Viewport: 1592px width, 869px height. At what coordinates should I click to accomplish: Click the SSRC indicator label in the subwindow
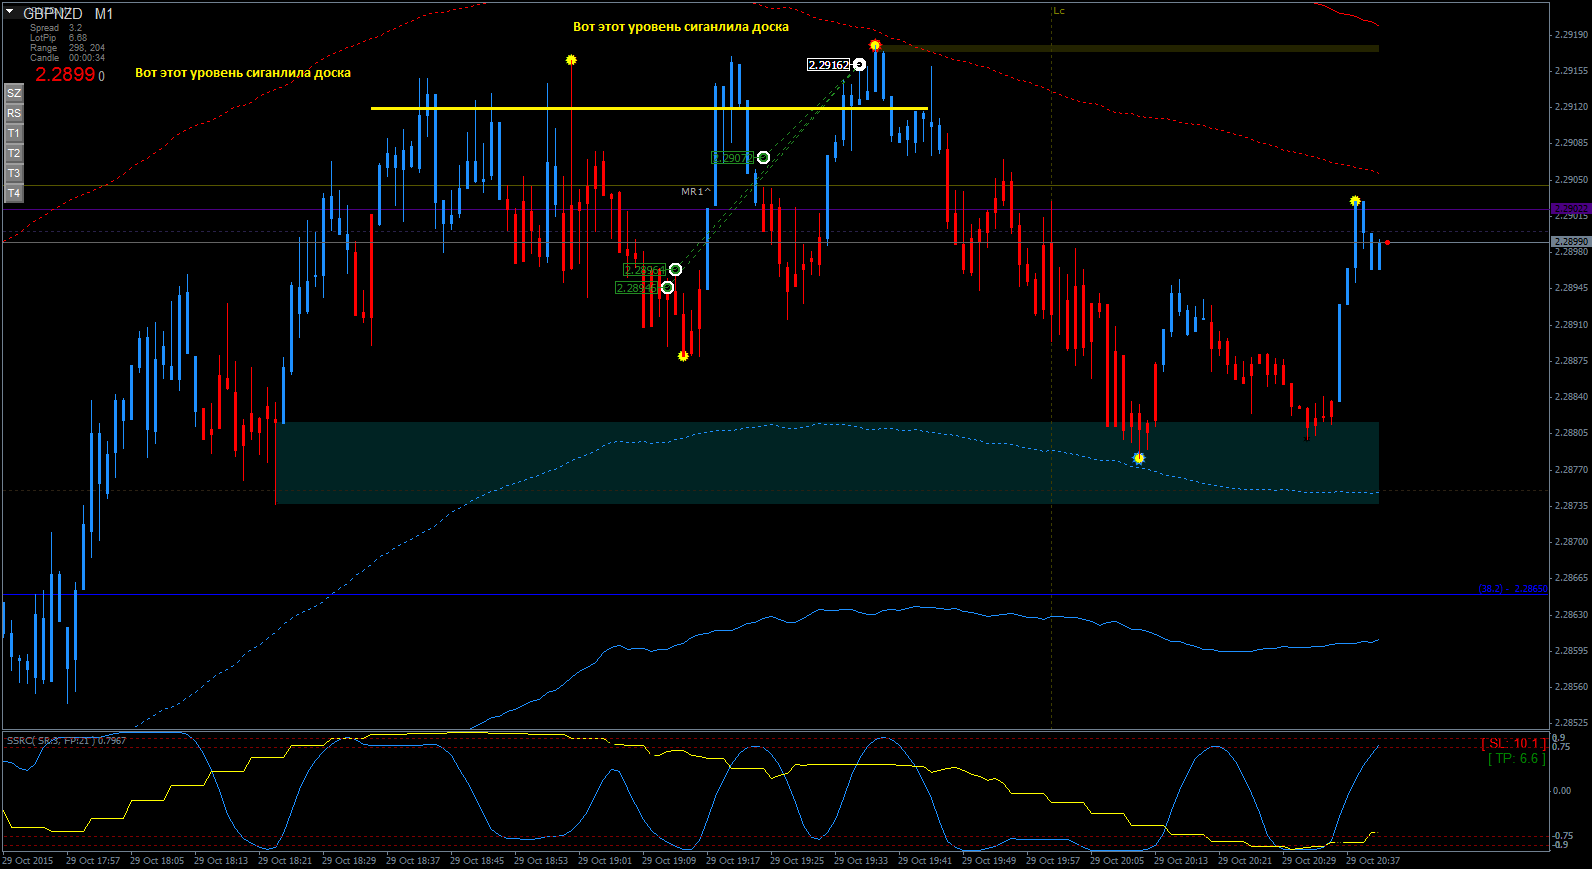(66, 741)
